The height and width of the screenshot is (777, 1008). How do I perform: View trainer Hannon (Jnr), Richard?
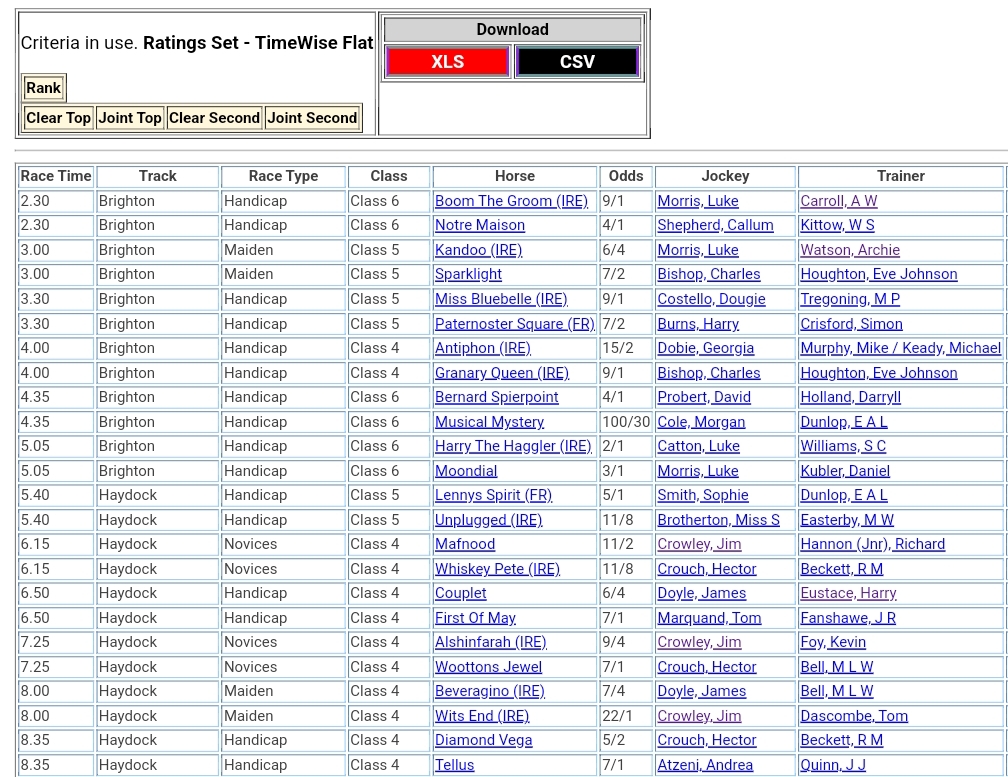pyautogui.click(x=872, y=544)
